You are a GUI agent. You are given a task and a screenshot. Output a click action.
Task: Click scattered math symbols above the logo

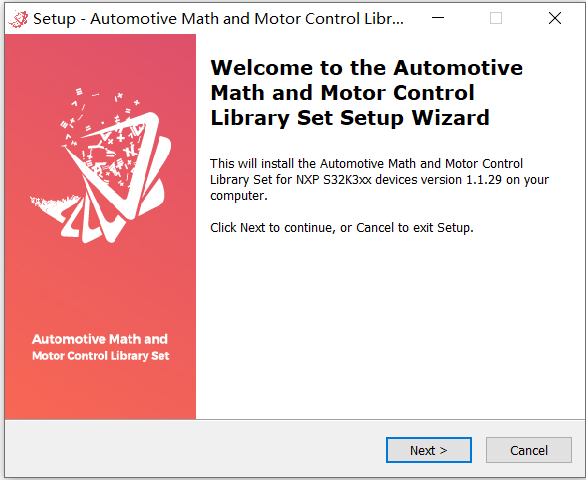click(101, 108)
